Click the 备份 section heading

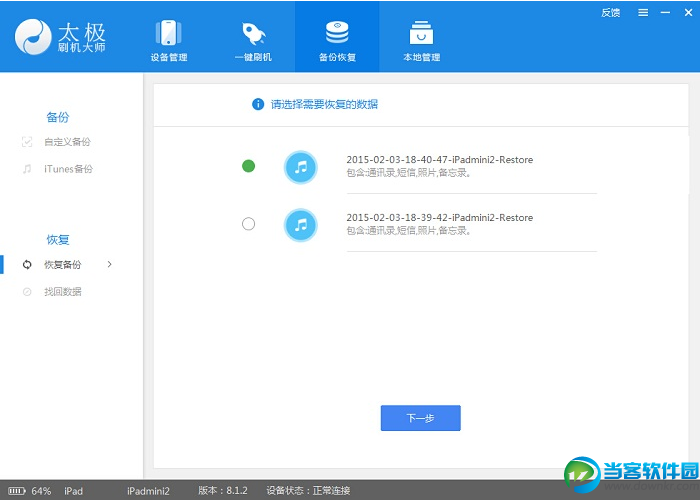pos(58,117)
